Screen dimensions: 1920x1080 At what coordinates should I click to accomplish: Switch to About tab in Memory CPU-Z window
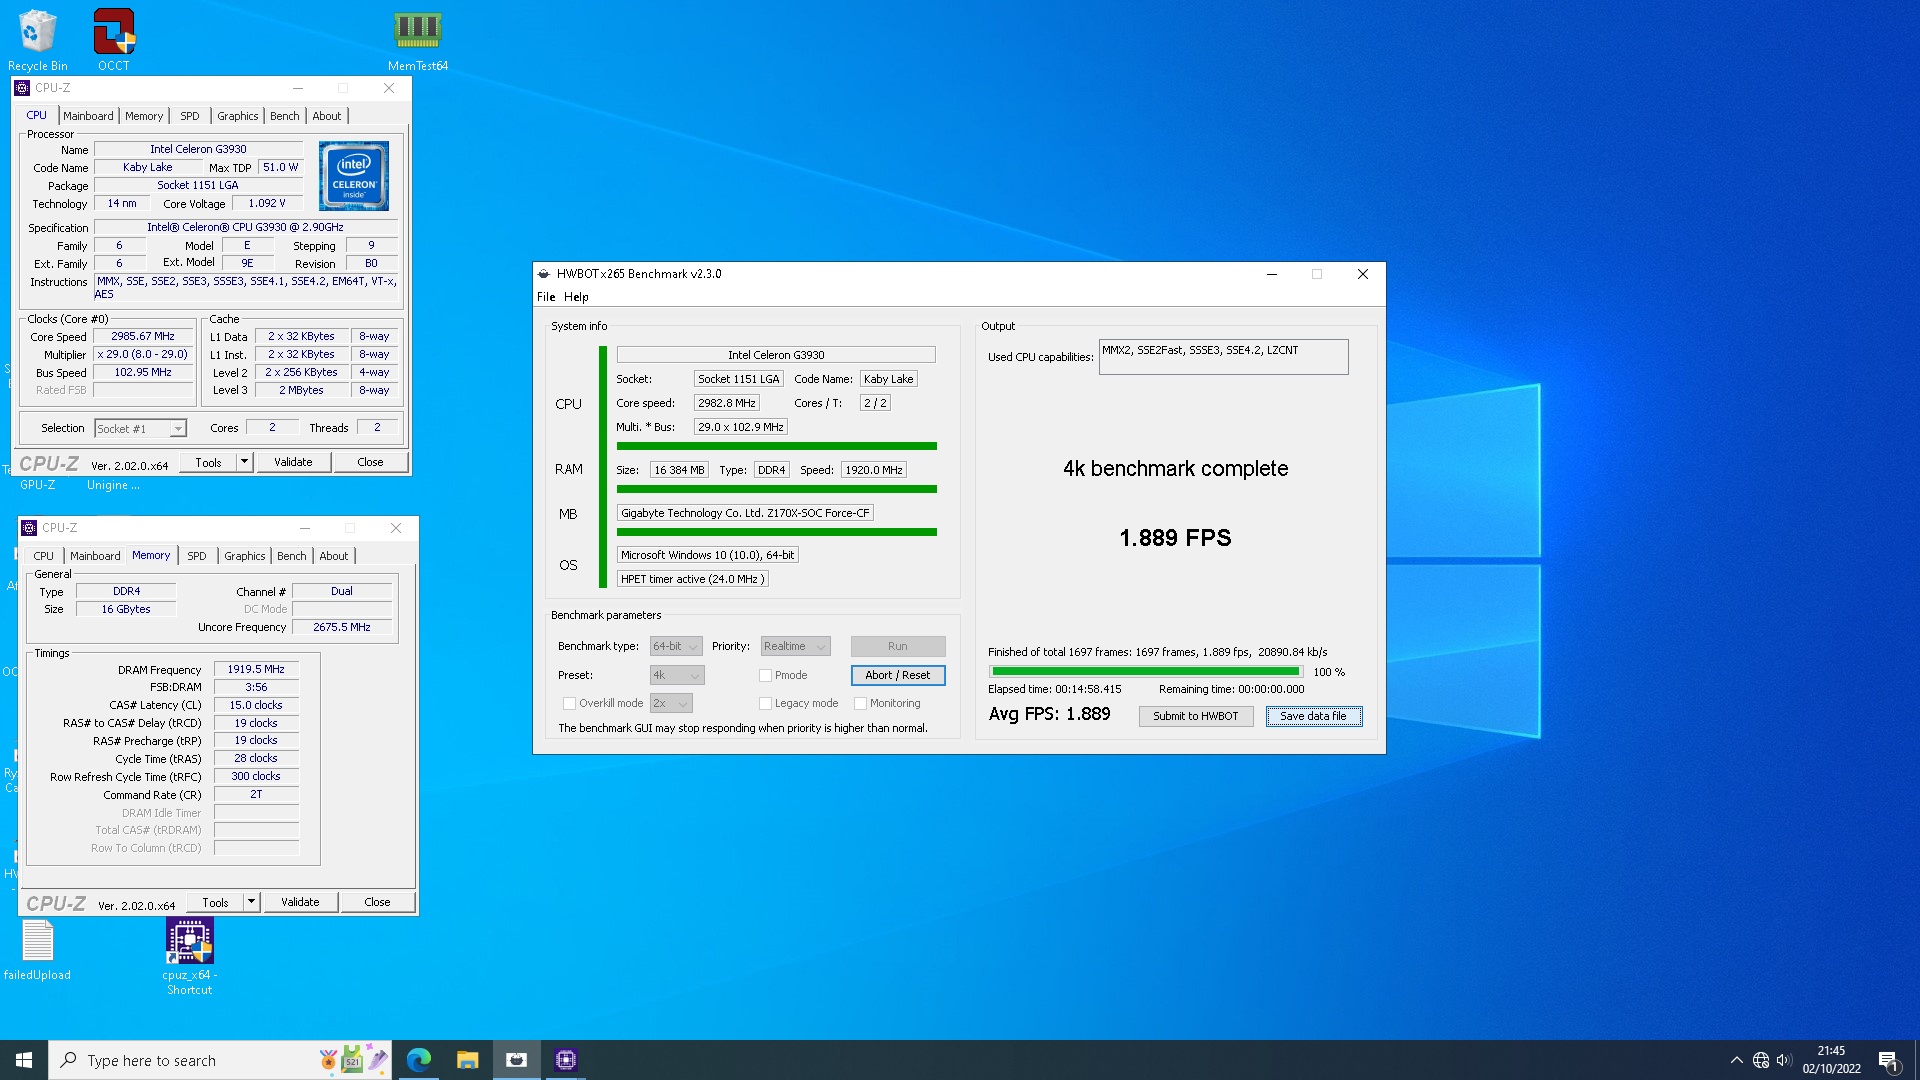(x=334, y=556)
